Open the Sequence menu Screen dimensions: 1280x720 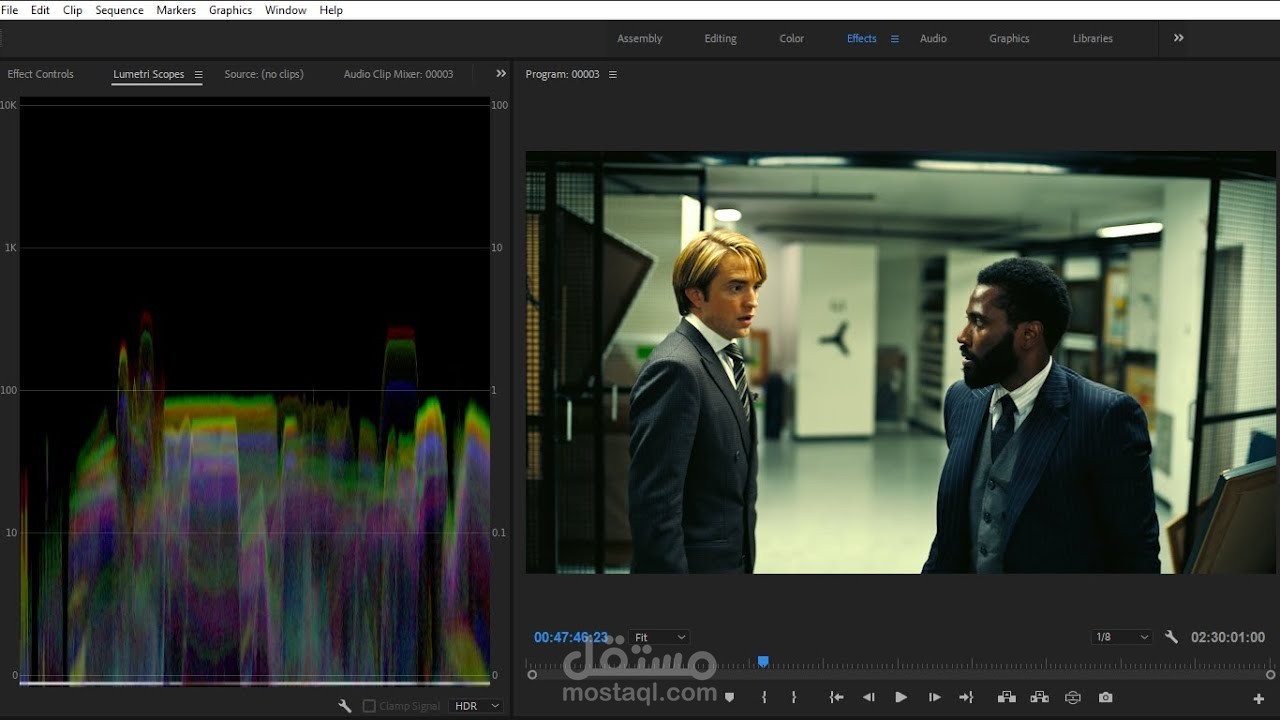119,10
